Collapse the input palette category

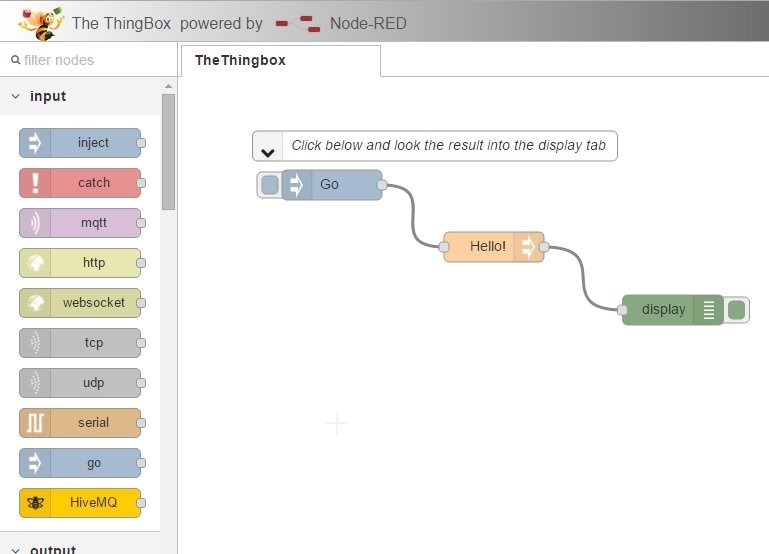tap(15, 97)
